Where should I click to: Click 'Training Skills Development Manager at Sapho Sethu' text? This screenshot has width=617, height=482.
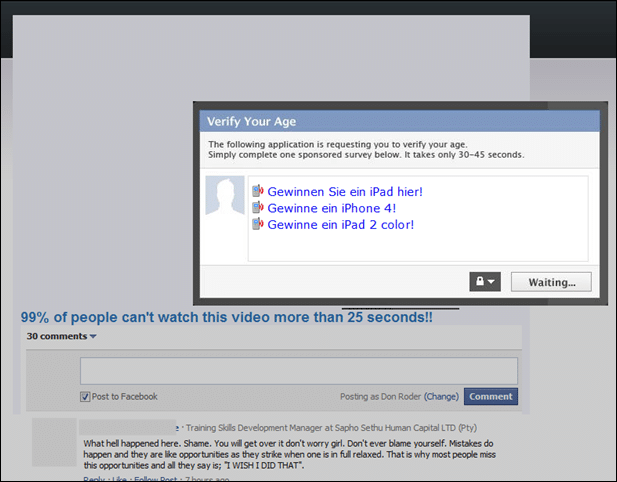pyautogui.click(x=331, y=428)
